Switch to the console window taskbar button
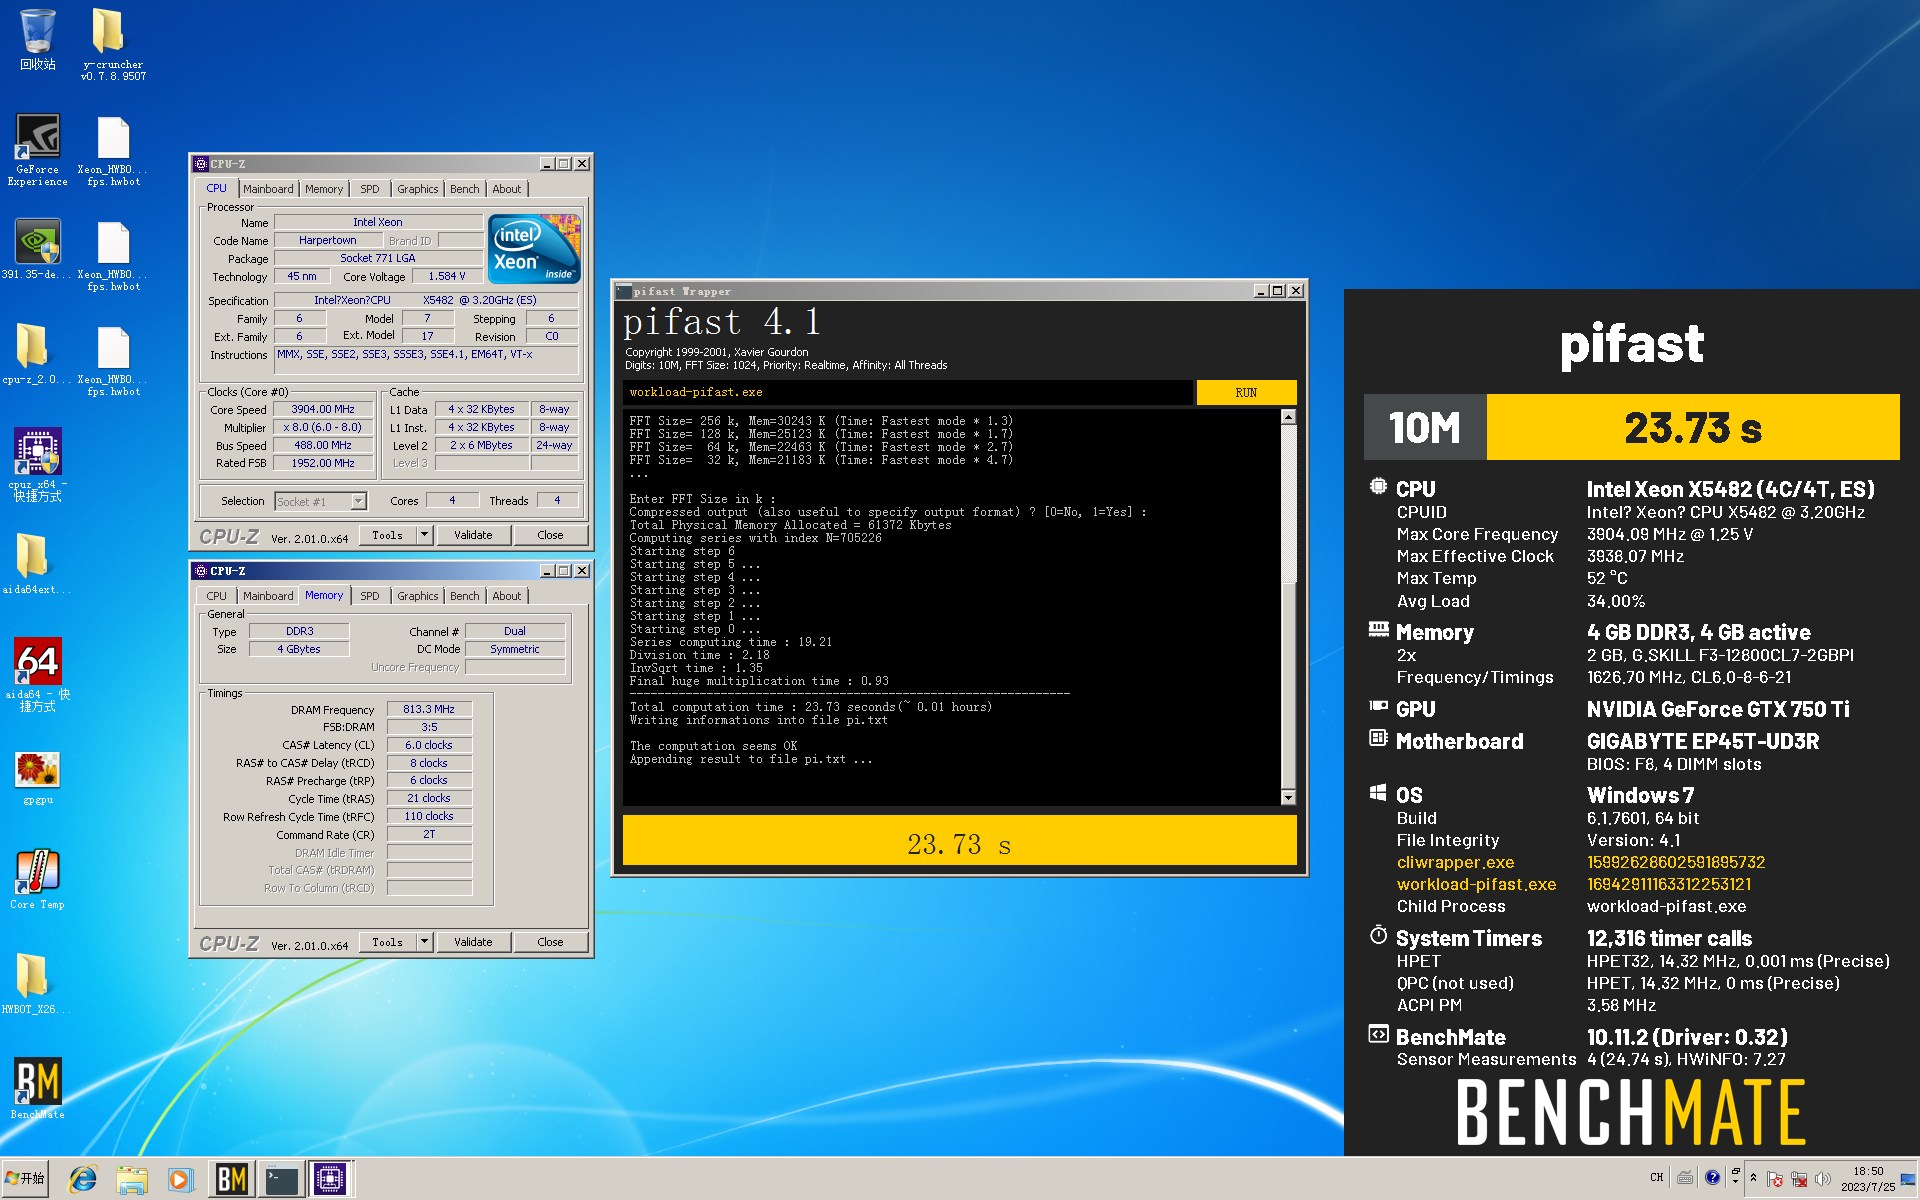The width and height of the screenshot is (1920, 1200). click(281, 1180)
